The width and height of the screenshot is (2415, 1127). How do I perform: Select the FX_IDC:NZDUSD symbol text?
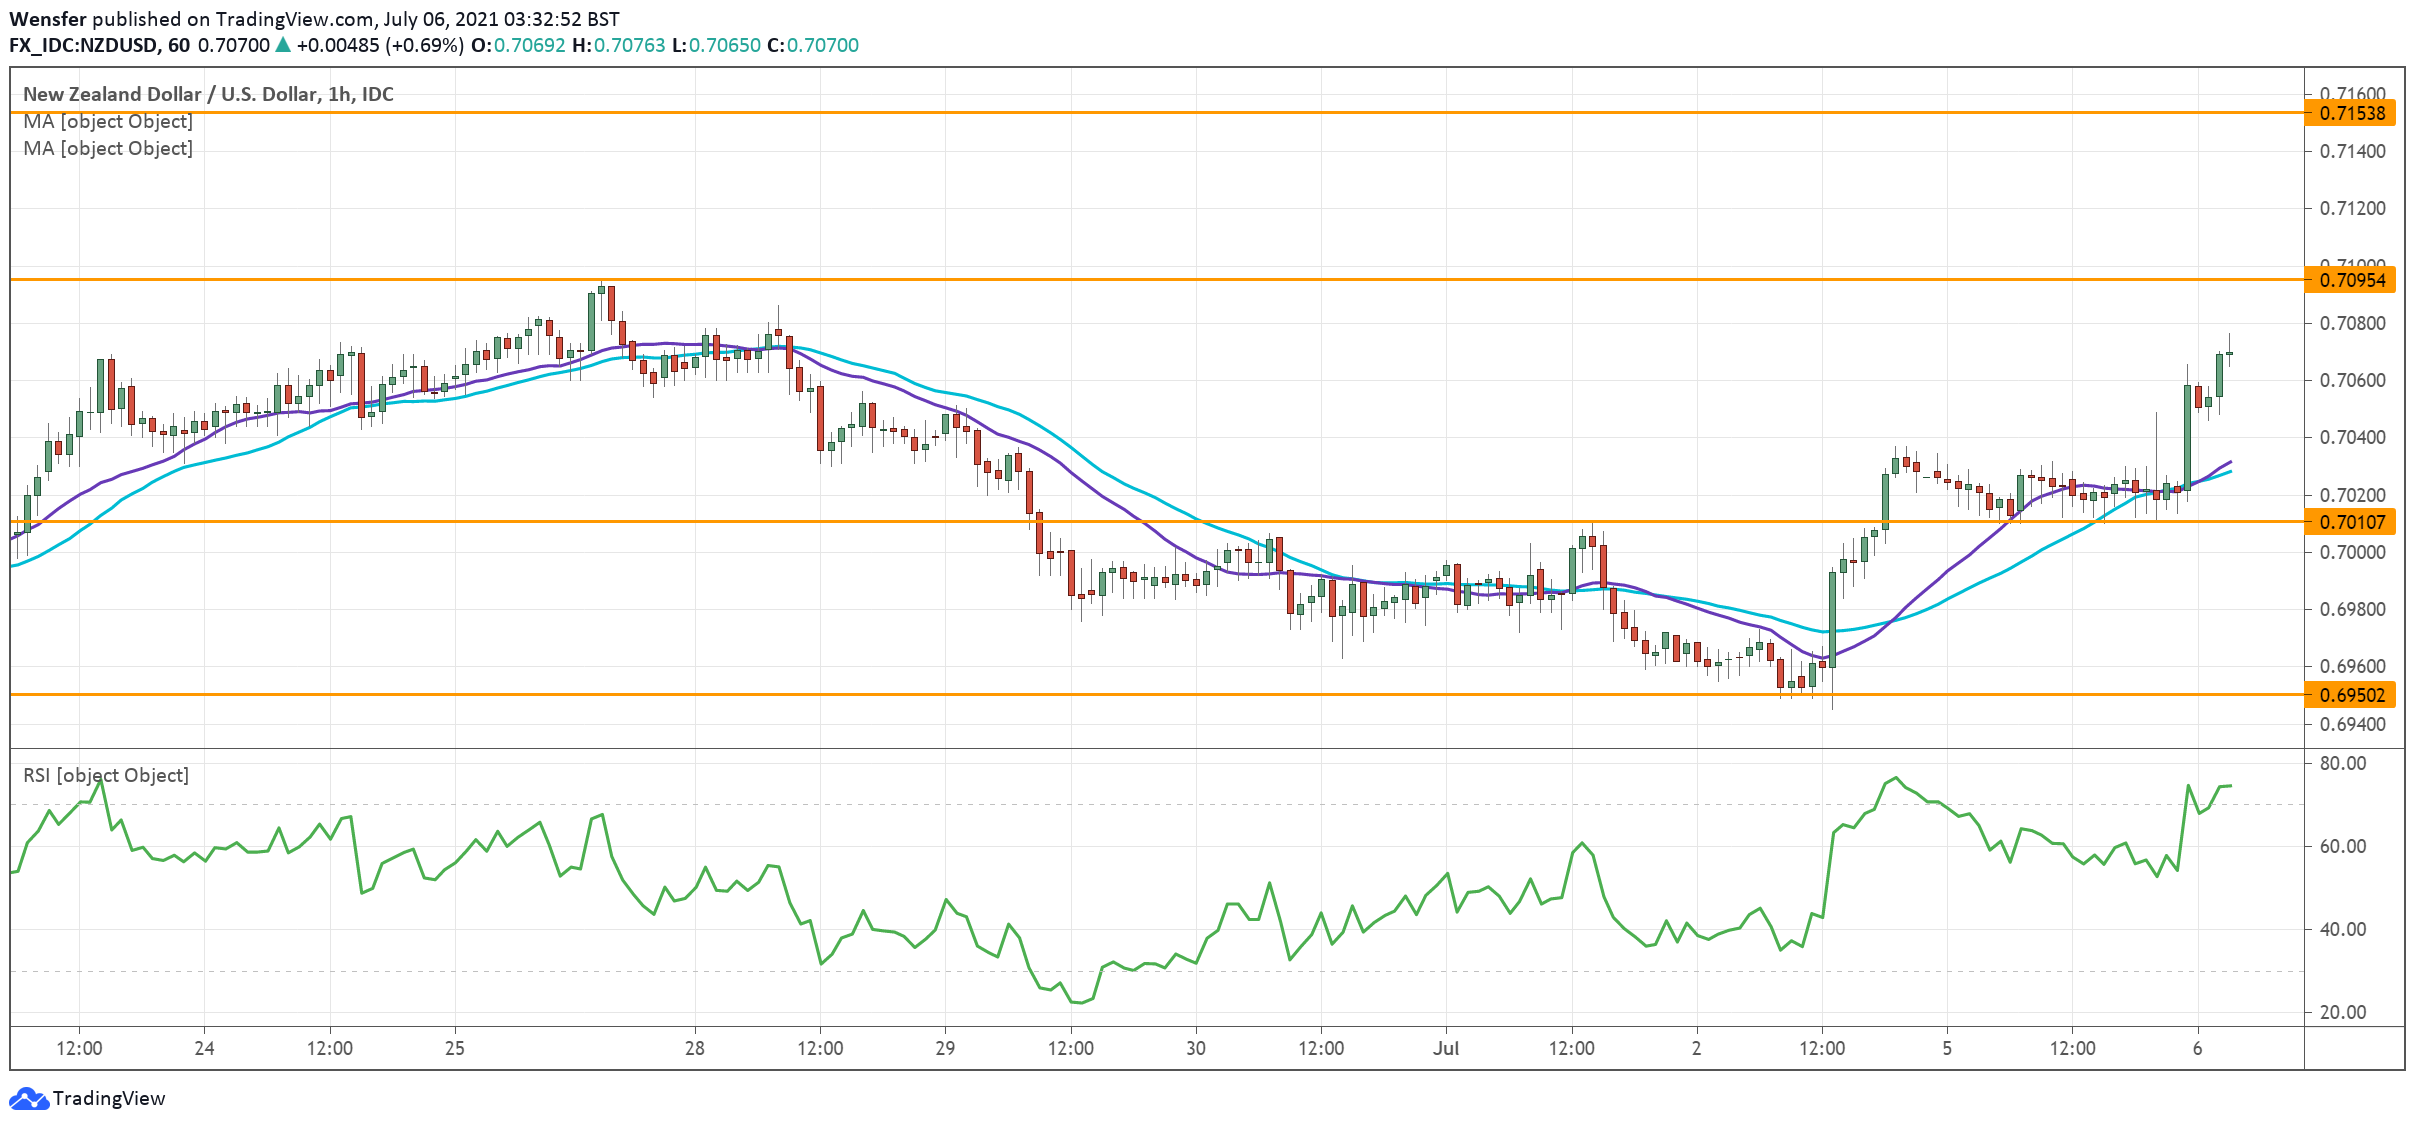83,45
